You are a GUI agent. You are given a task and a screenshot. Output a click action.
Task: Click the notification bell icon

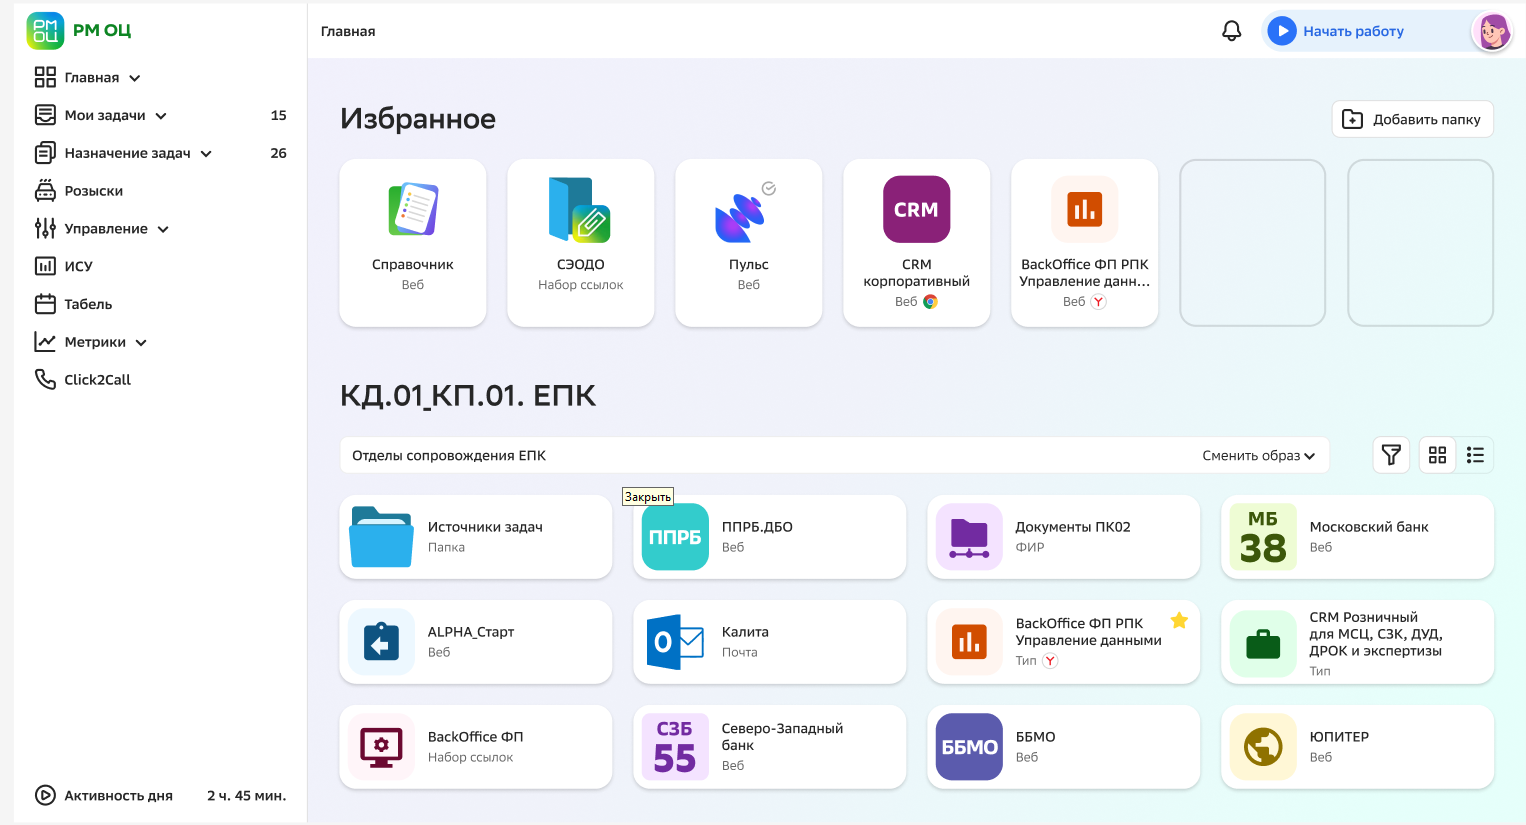(x=1231, y=31)
